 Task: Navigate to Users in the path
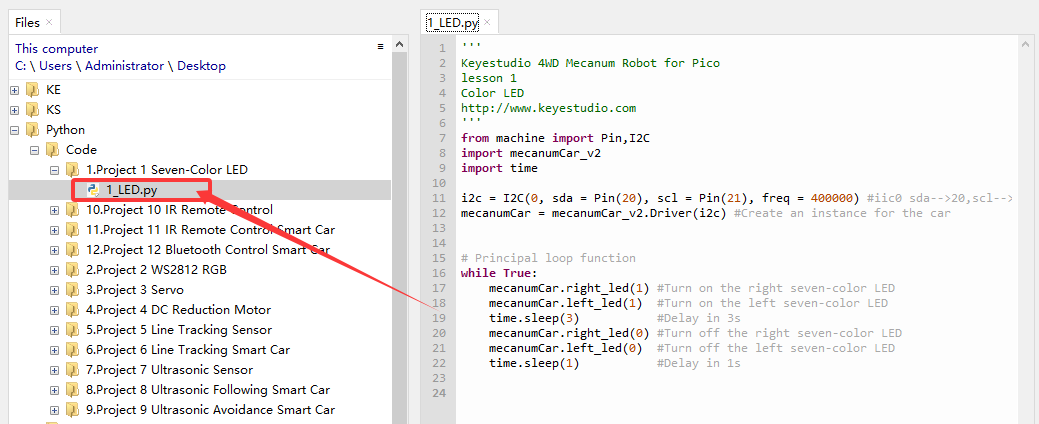coord(55,66)
